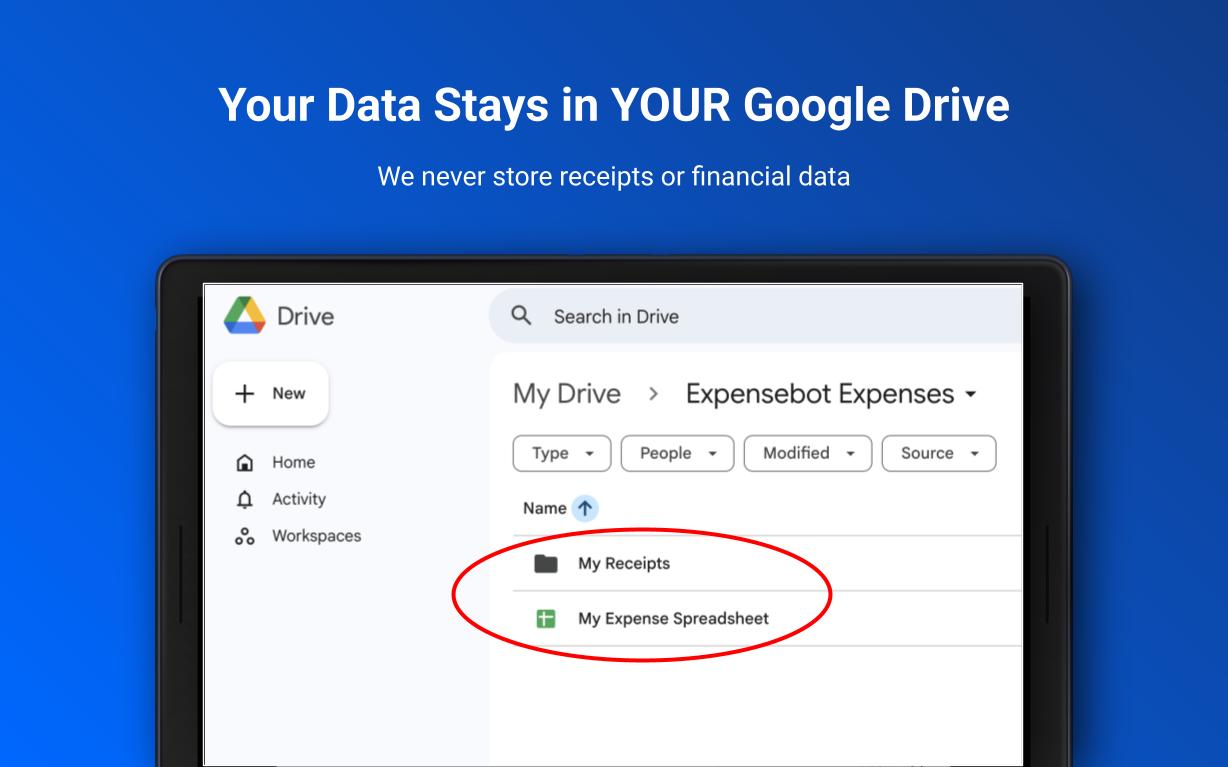Select Activity in the sidebar menu
The width and height of the screenshot is (1228, 767).
[298, 499]
